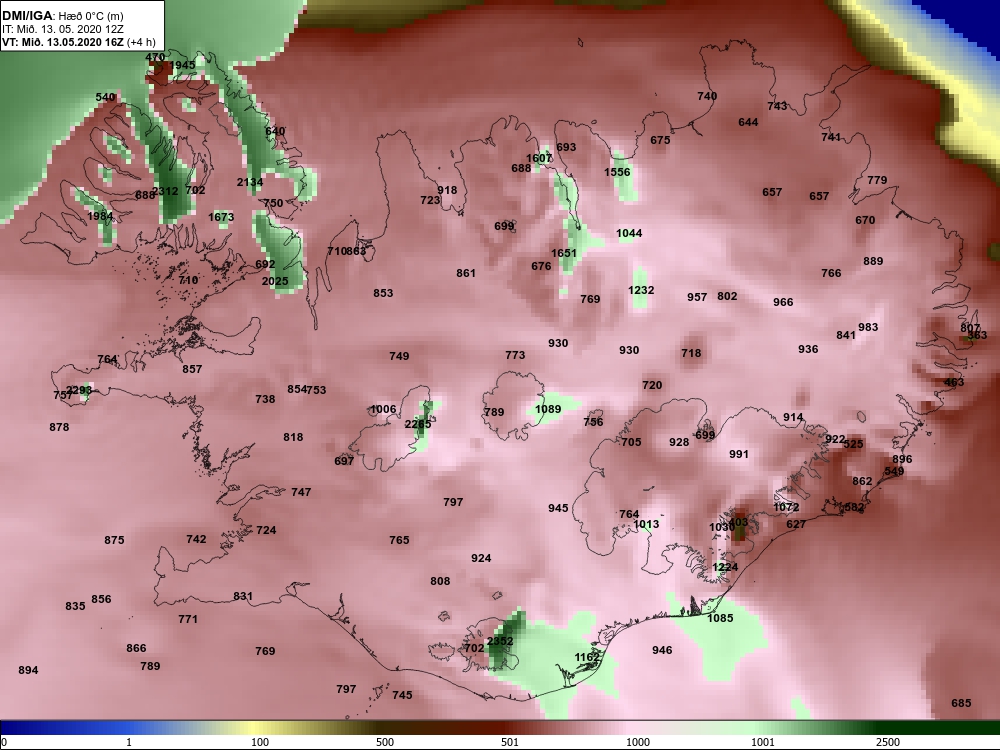This screenshot has height=750, width=1000.
Task: Click the 946 value on the map
Action: [662, 651]
